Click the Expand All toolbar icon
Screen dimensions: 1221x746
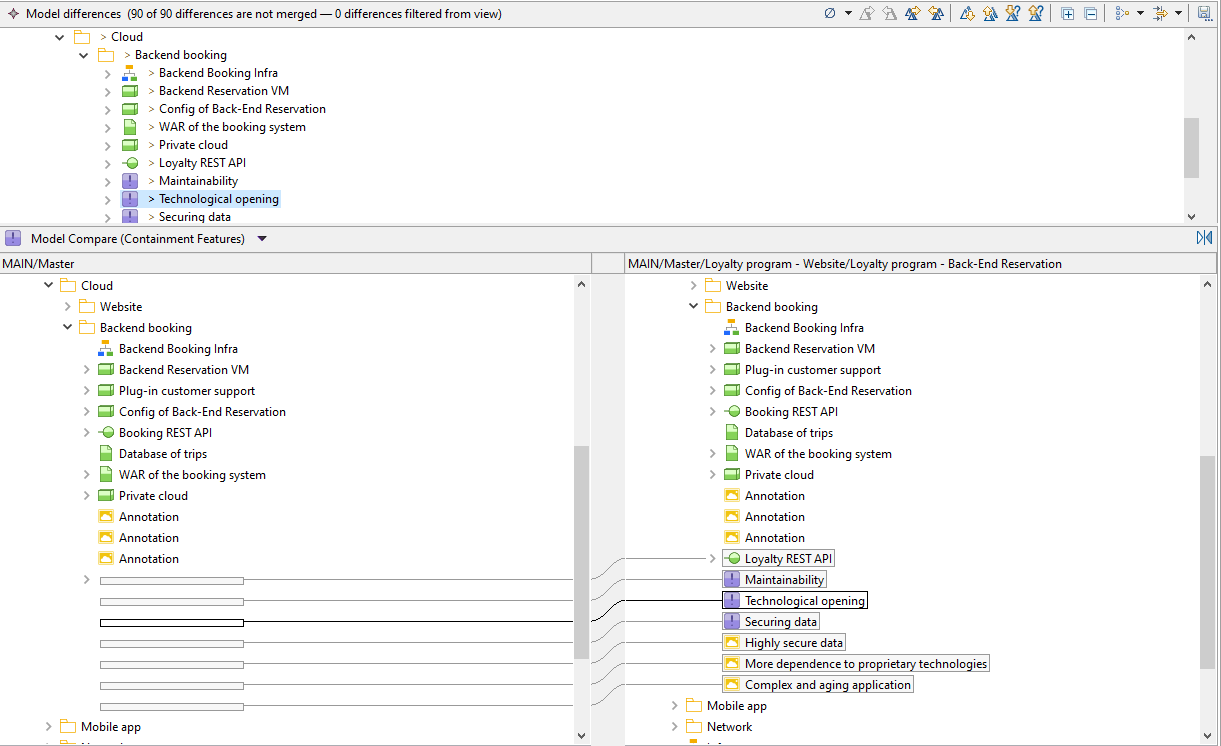point(1068,14)
